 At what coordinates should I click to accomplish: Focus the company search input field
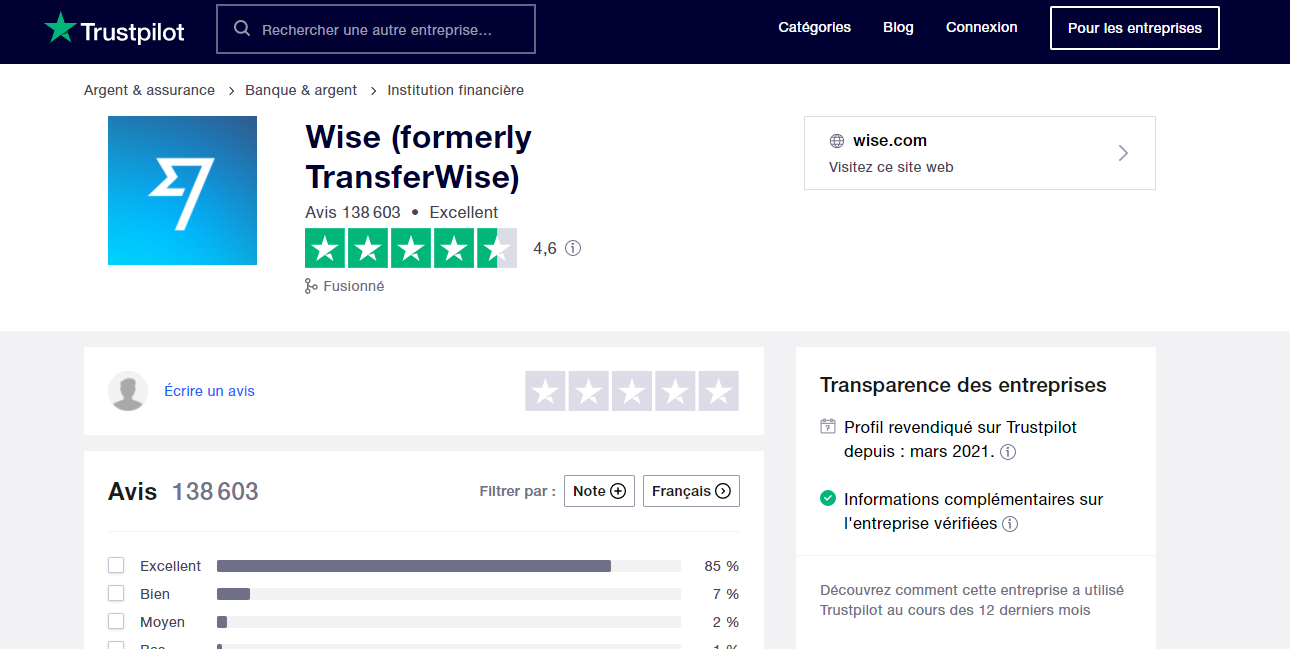point(390,30)
